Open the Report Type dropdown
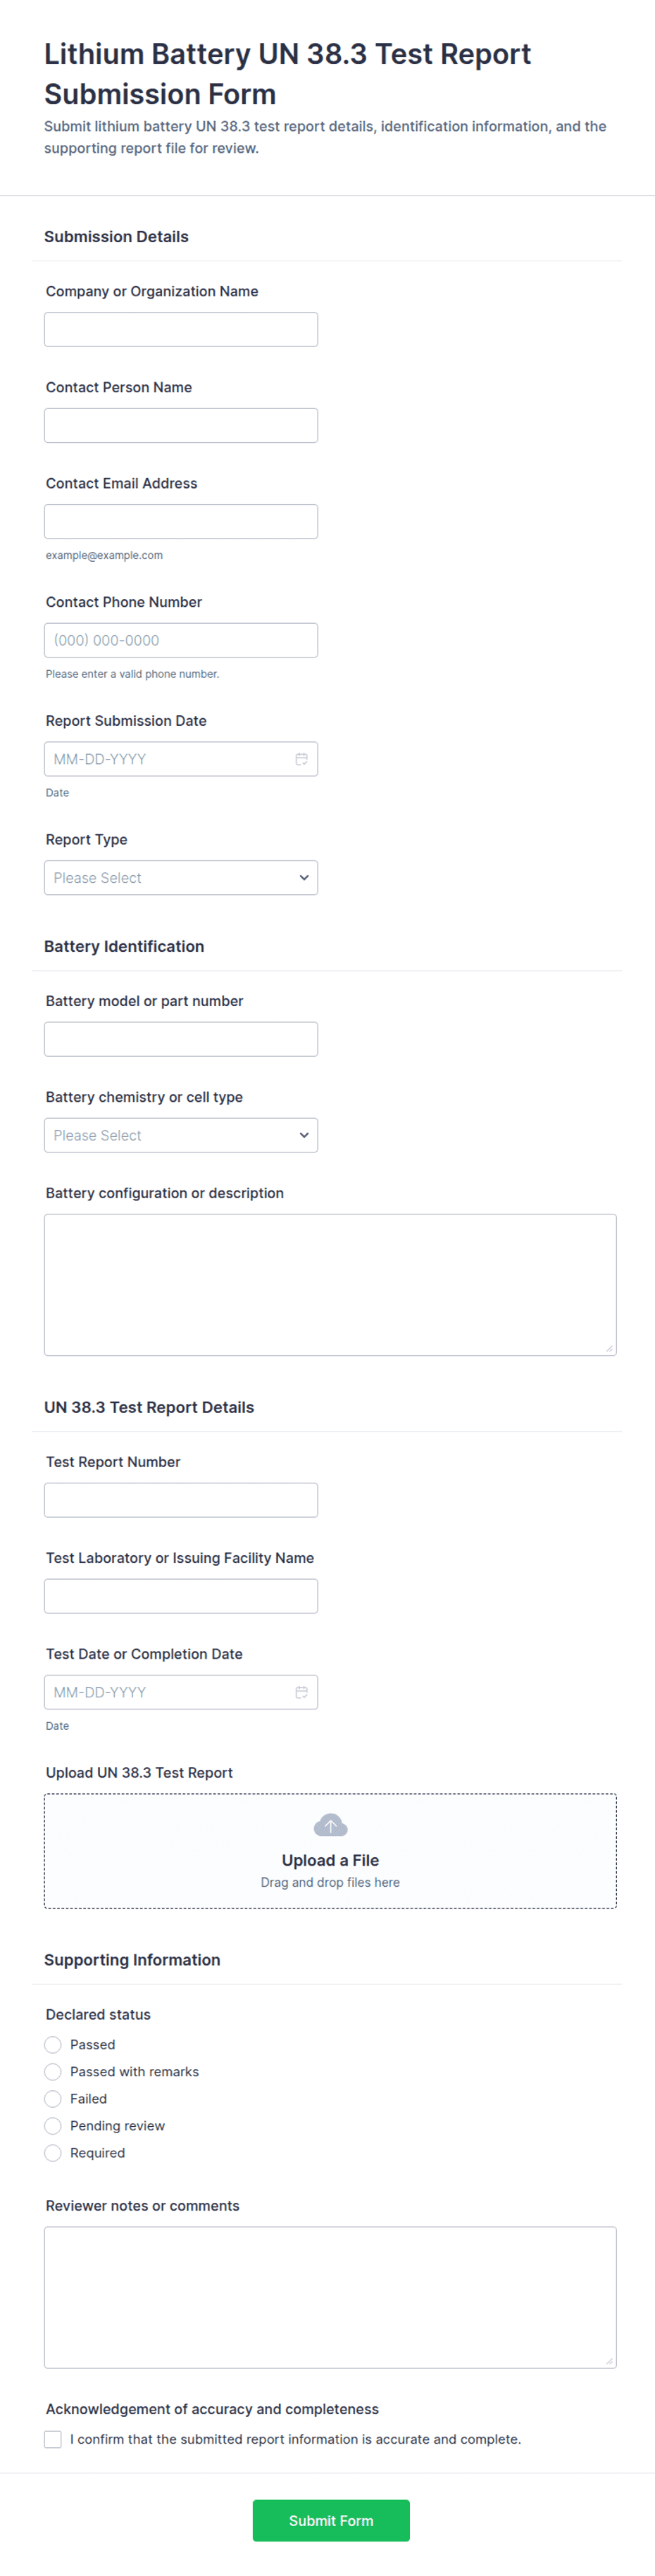 pos(181,878)
